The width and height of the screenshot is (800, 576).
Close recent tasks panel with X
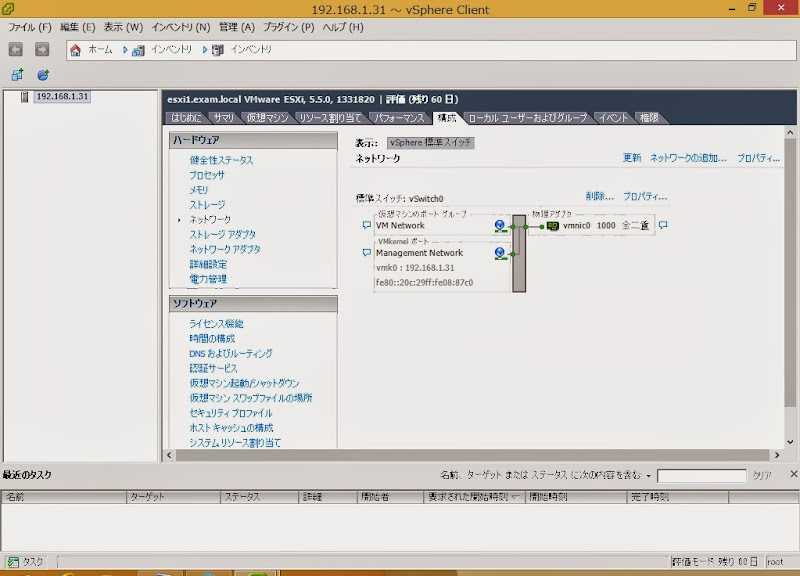pos(793,474)
